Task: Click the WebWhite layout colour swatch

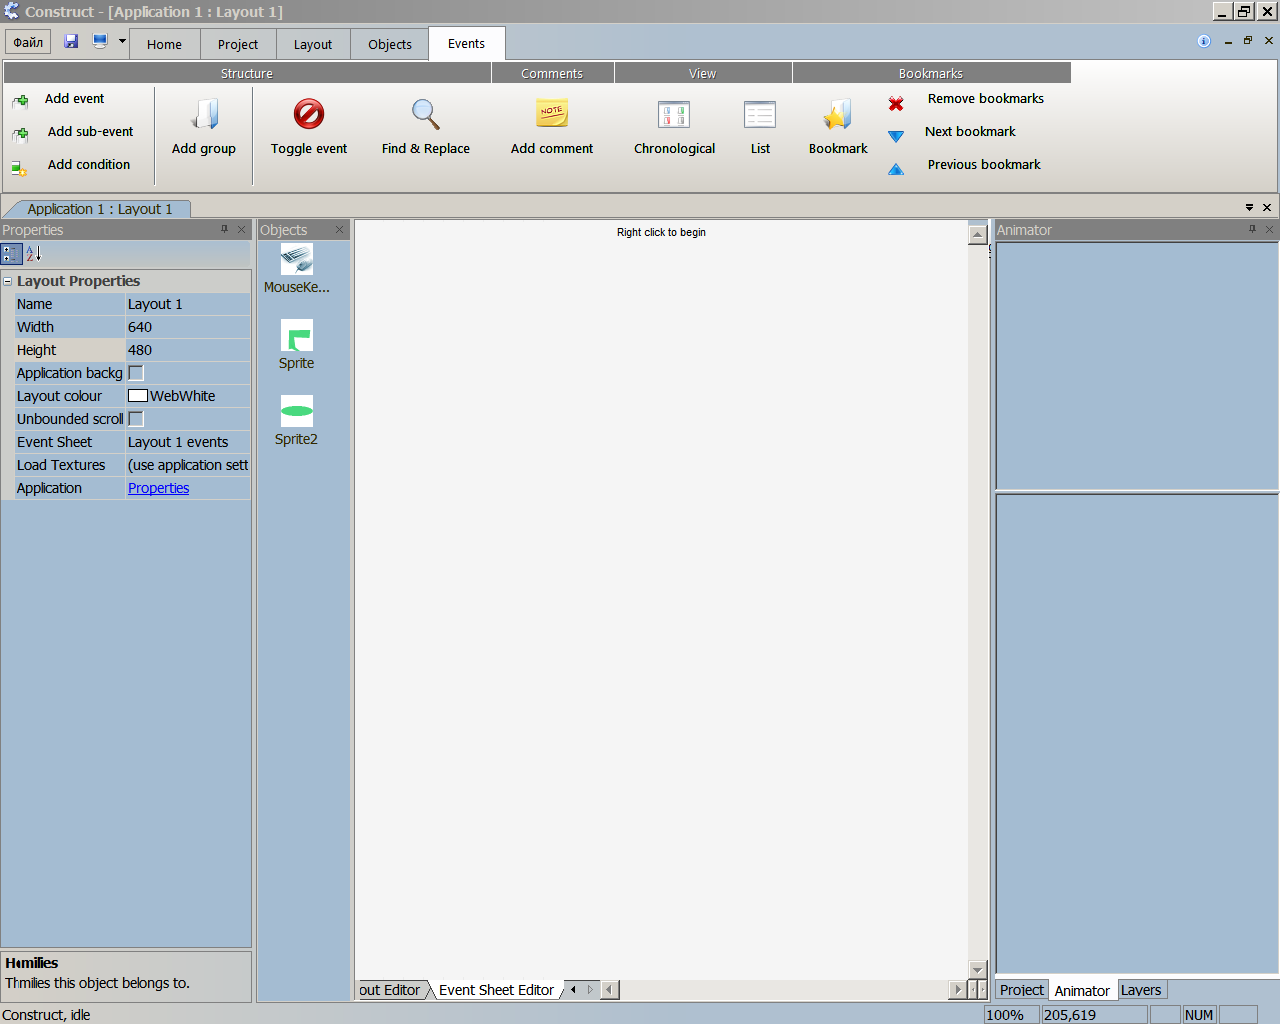Action: coord(138,396)
